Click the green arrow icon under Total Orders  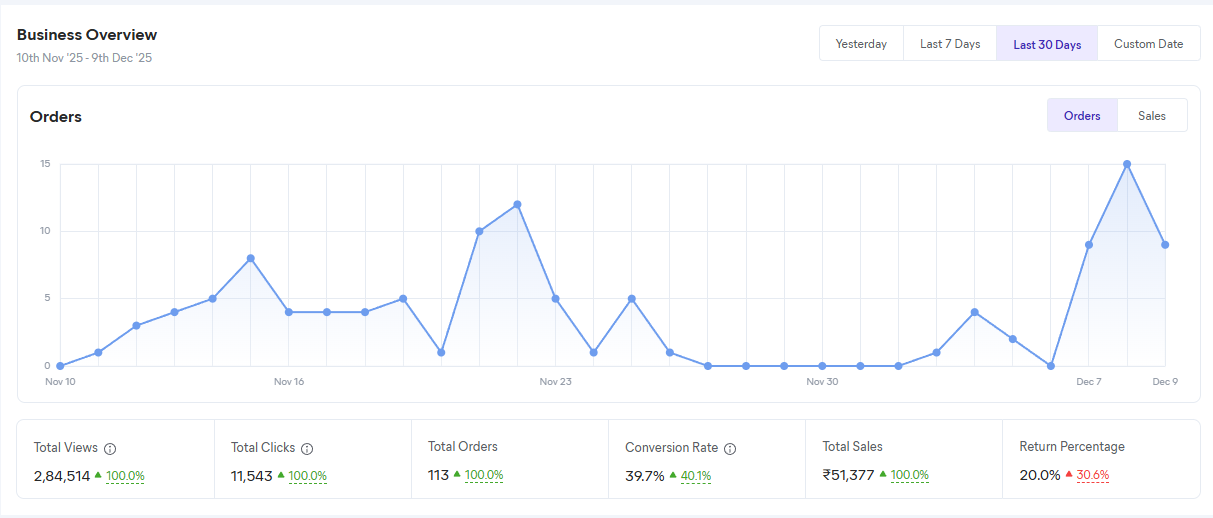tap(457, 474)
